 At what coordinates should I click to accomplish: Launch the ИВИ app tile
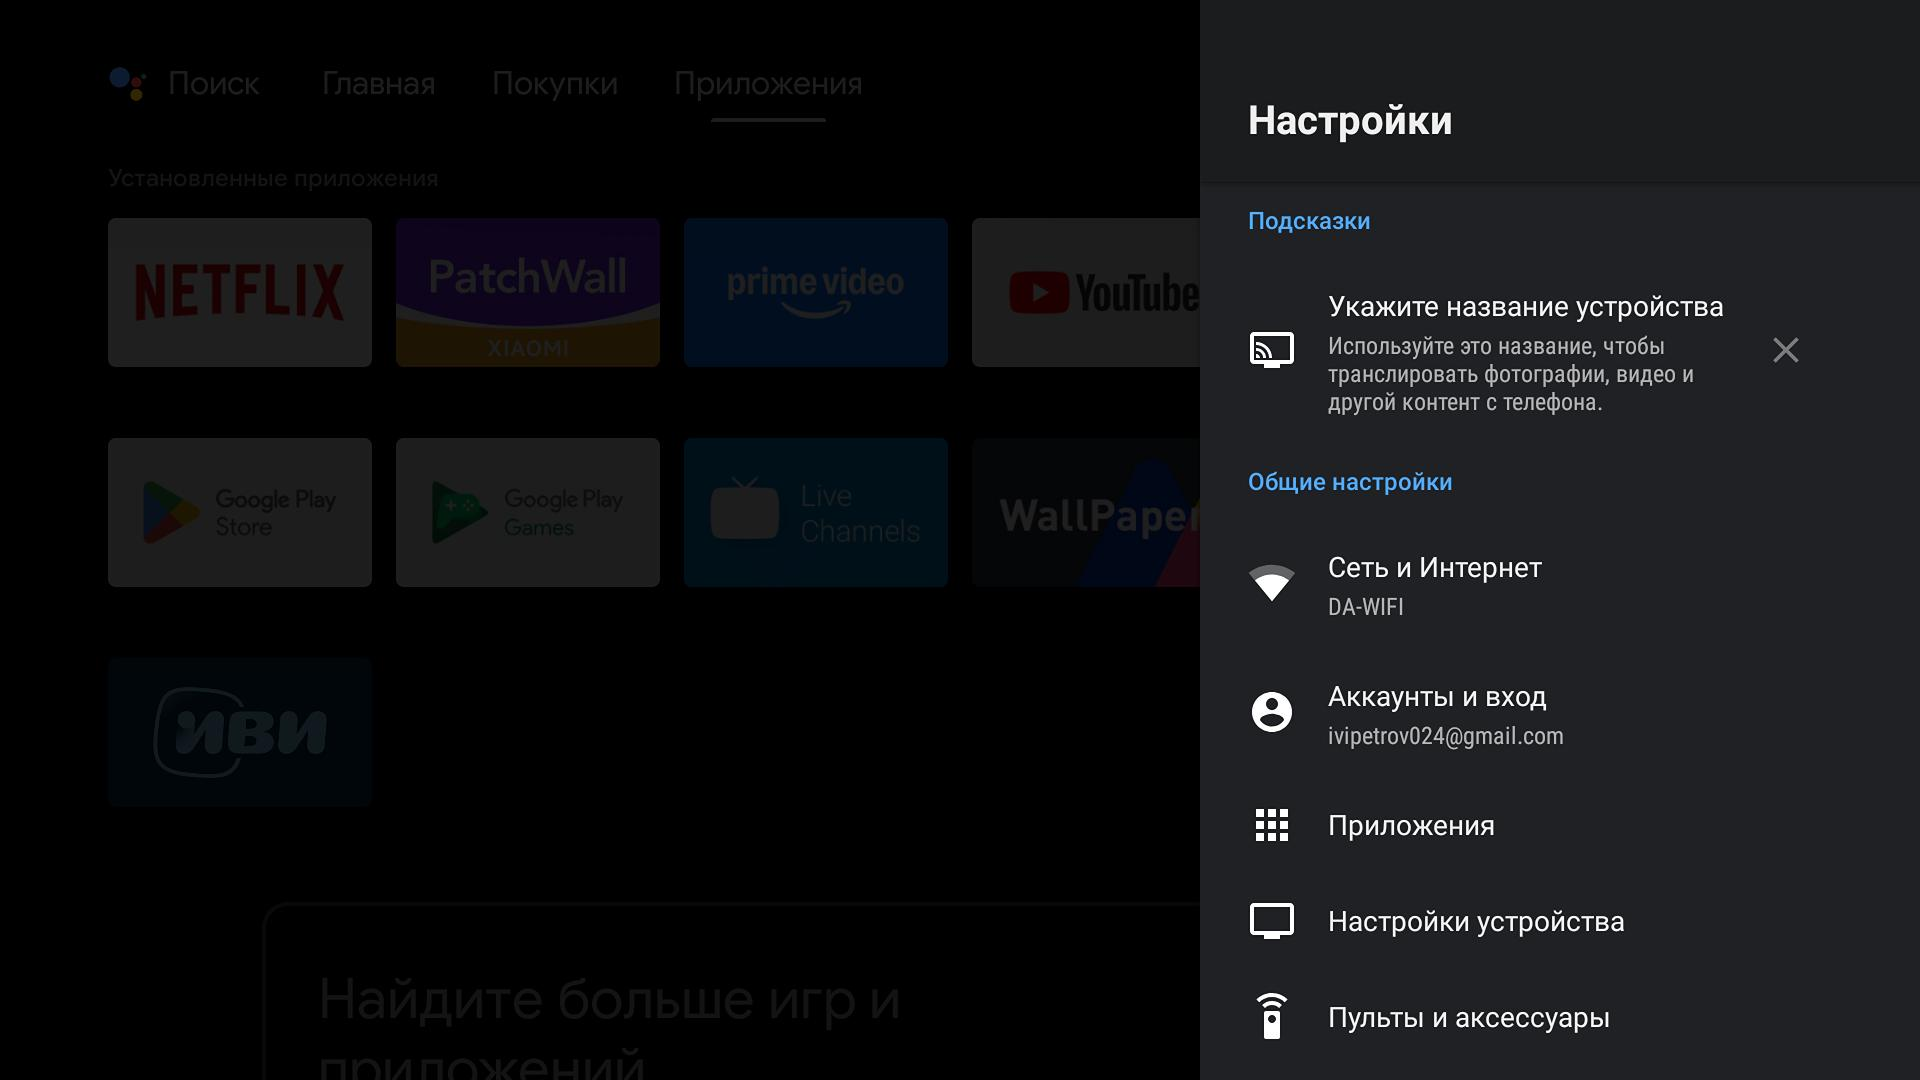point(240,732)
